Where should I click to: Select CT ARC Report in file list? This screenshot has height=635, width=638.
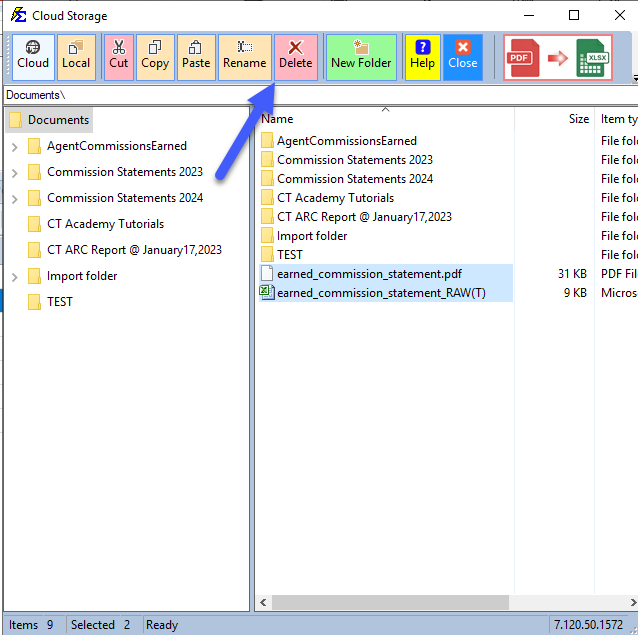(364, 217)
